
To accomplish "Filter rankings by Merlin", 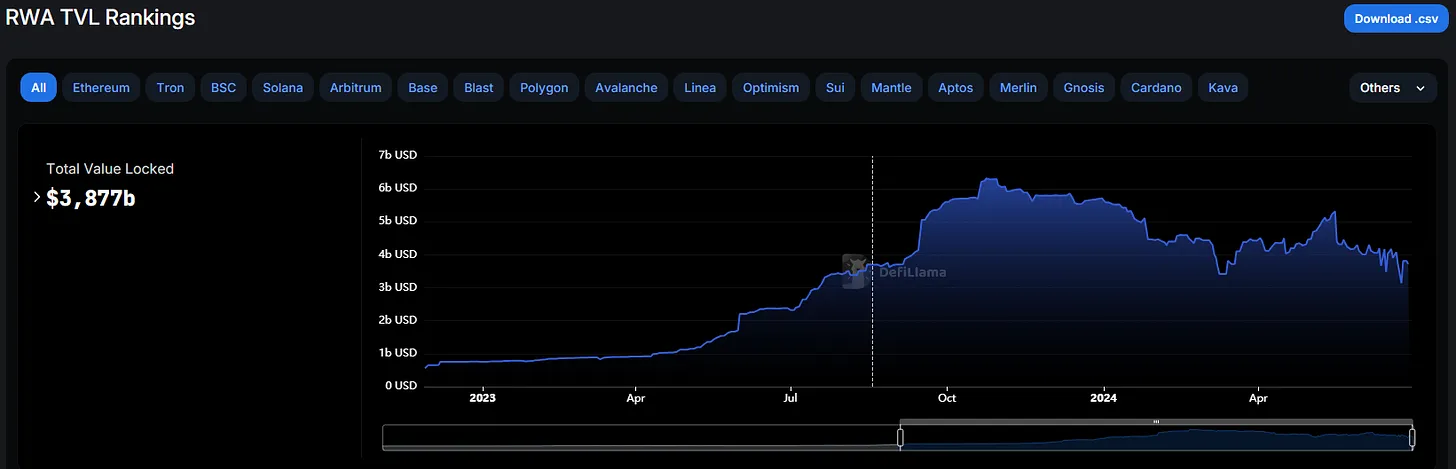I will pyautogui.click(x=1019, y=88).
